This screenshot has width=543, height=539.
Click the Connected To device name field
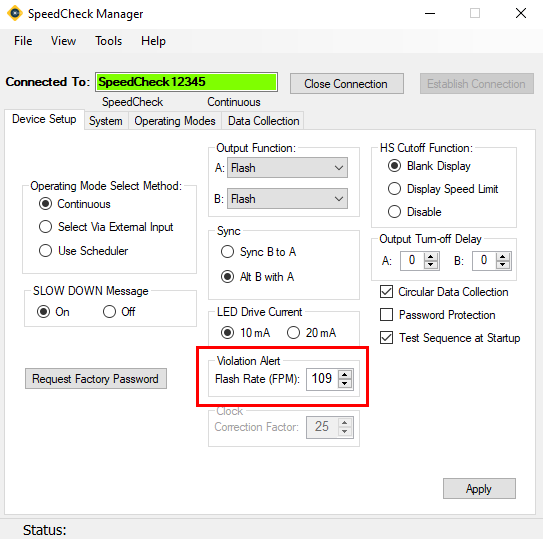[186, 82]
